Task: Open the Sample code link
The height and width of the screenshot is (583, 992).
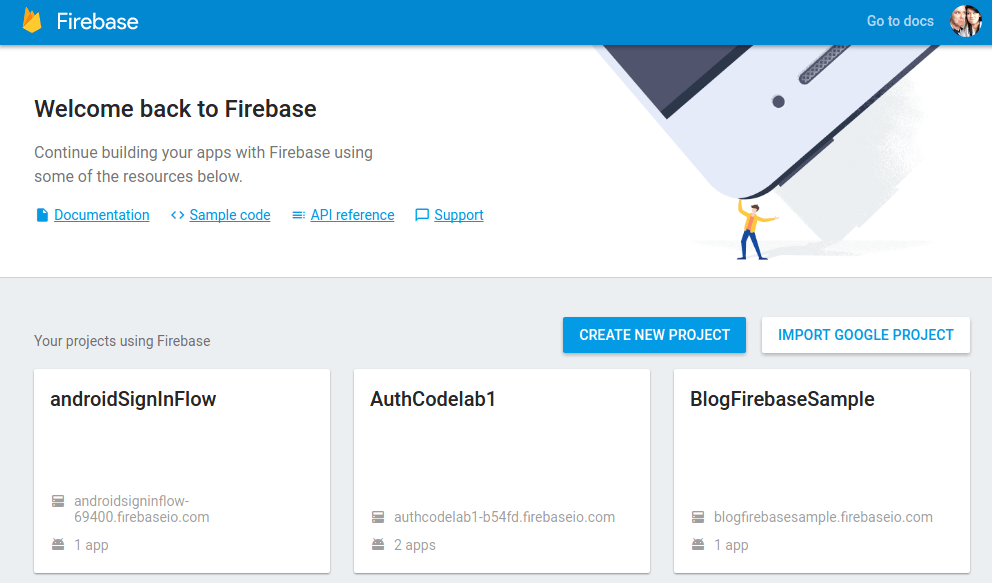Action: pyautogui.click(x=230, y=215)
